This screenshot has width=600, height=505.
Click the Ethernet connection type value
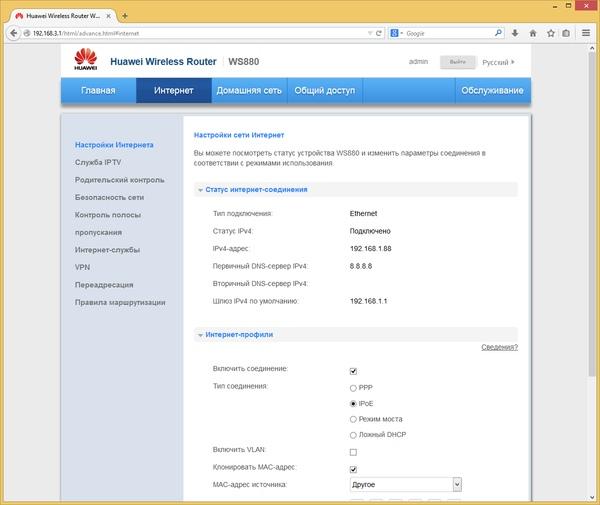pos(363,213)
